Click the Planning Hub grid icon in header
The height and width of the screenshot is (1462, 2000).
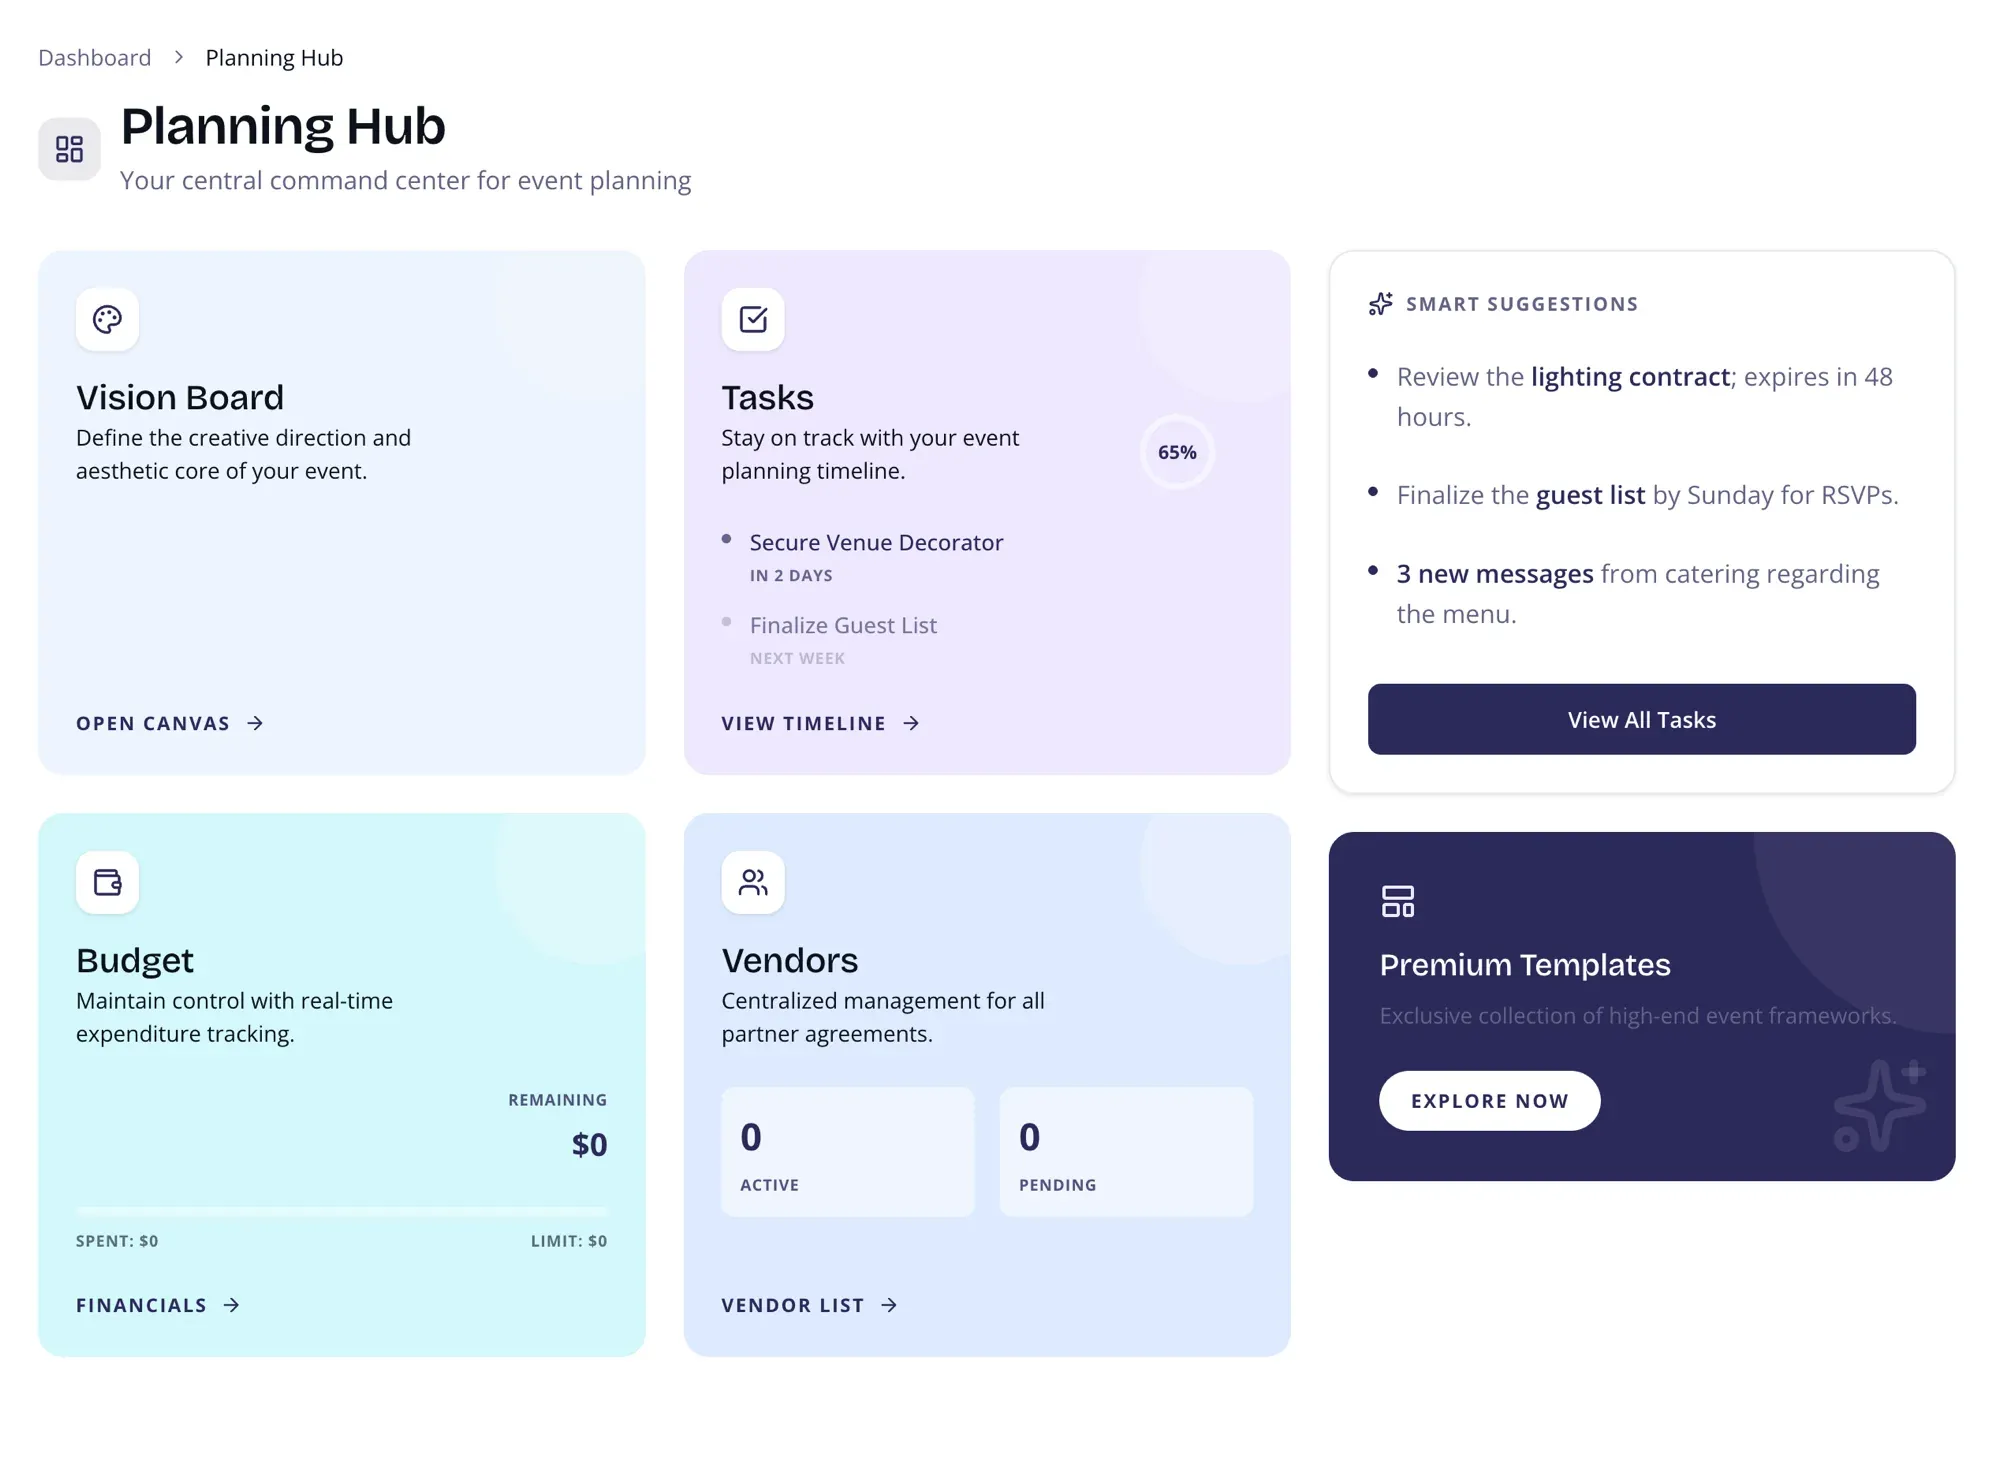tap(69, 148)
